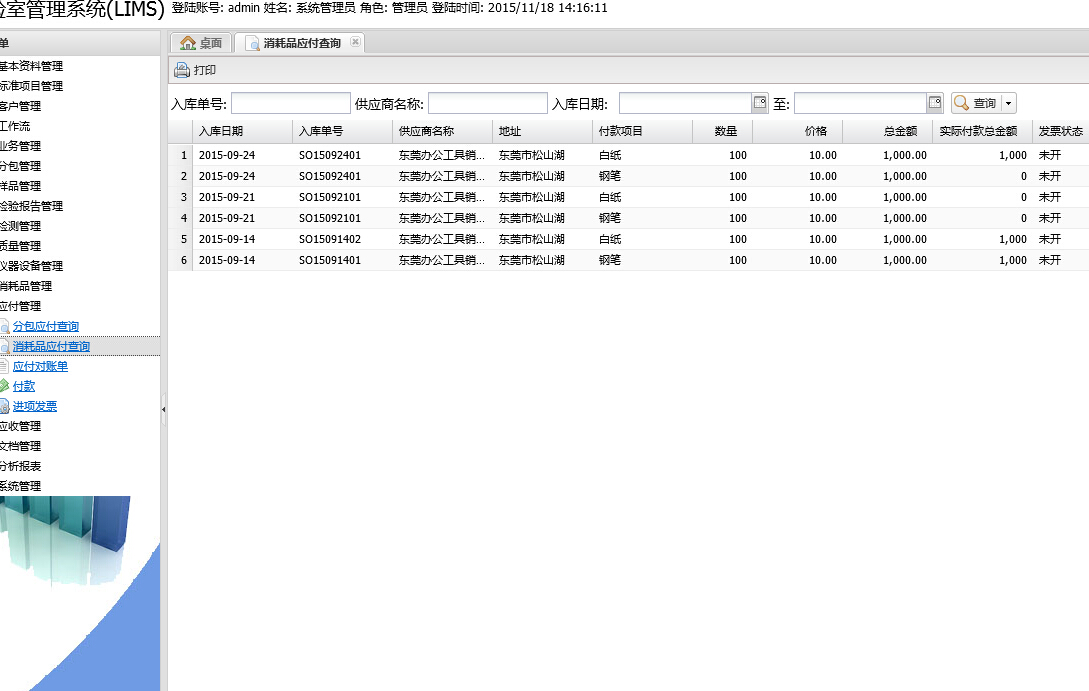
Task: Focus the 入库单号 input field
Action: tap(291, 103)
